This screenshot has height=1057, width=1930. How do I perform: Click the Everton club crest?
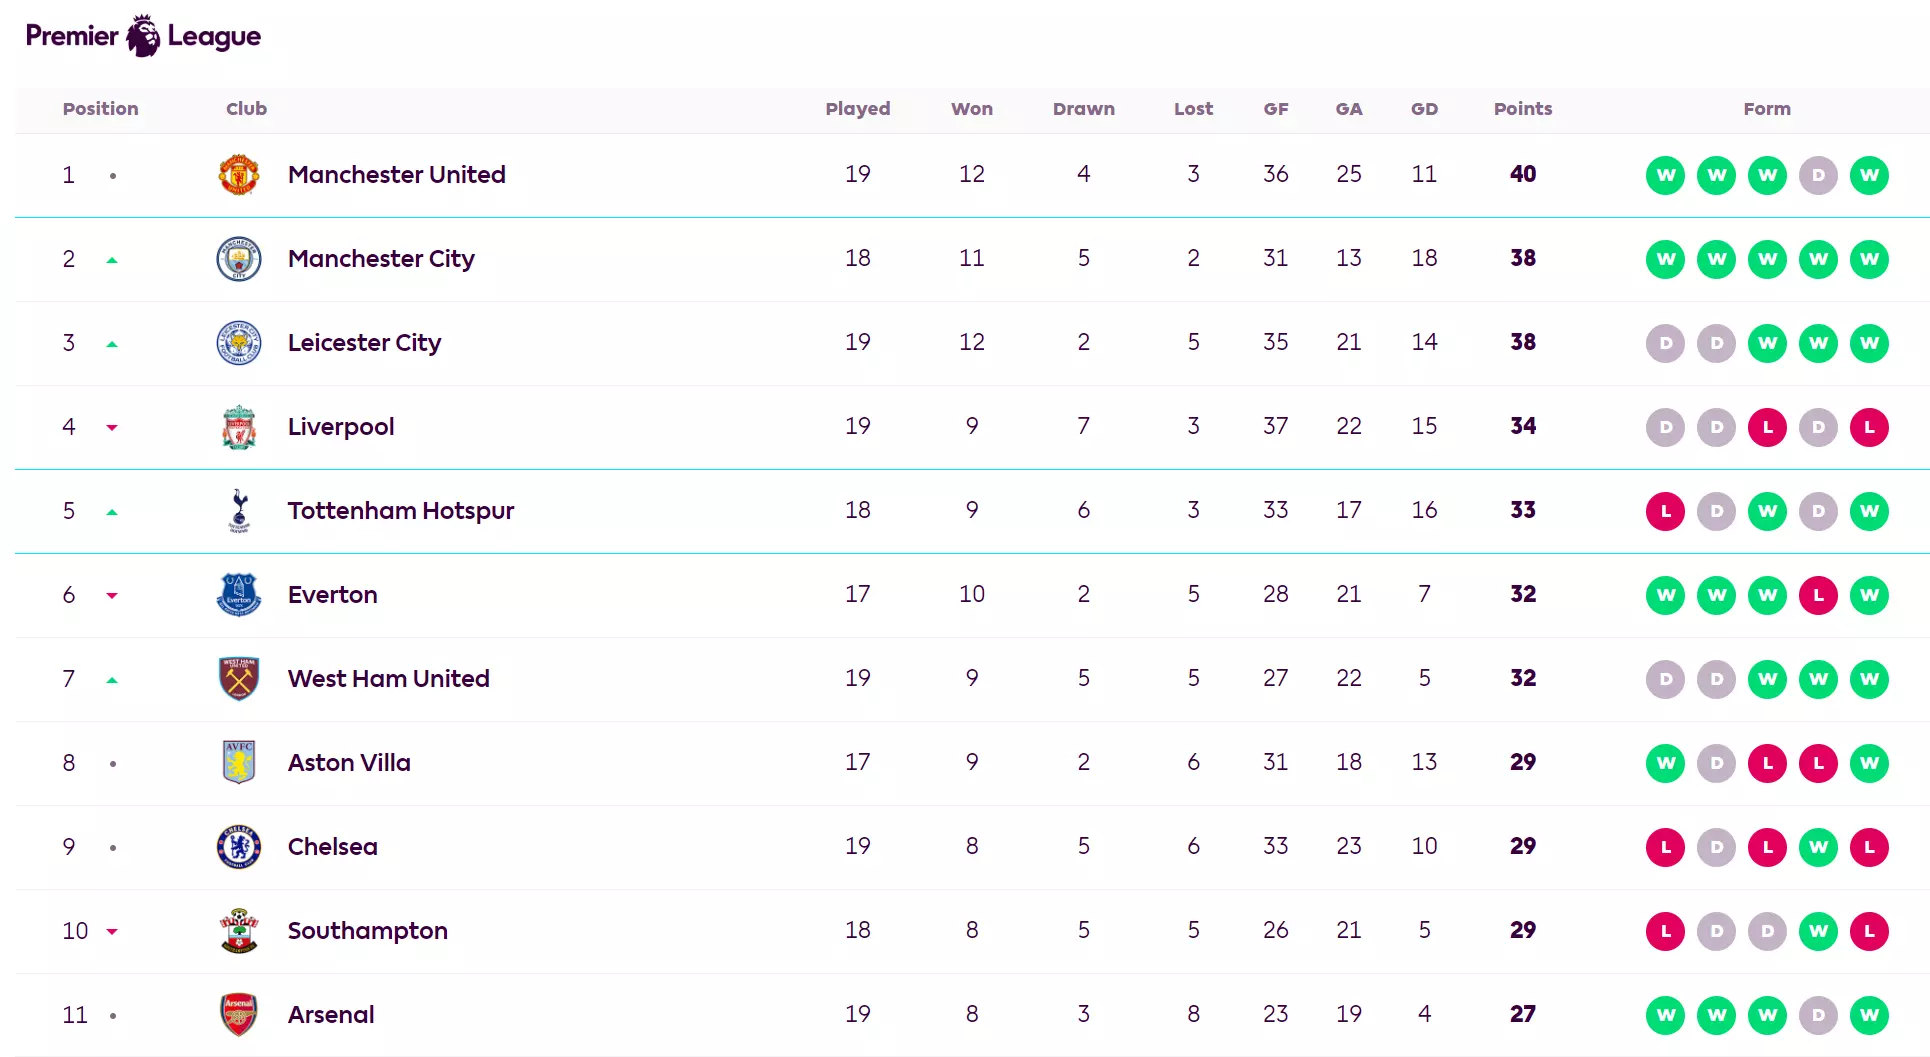point(239,595)
